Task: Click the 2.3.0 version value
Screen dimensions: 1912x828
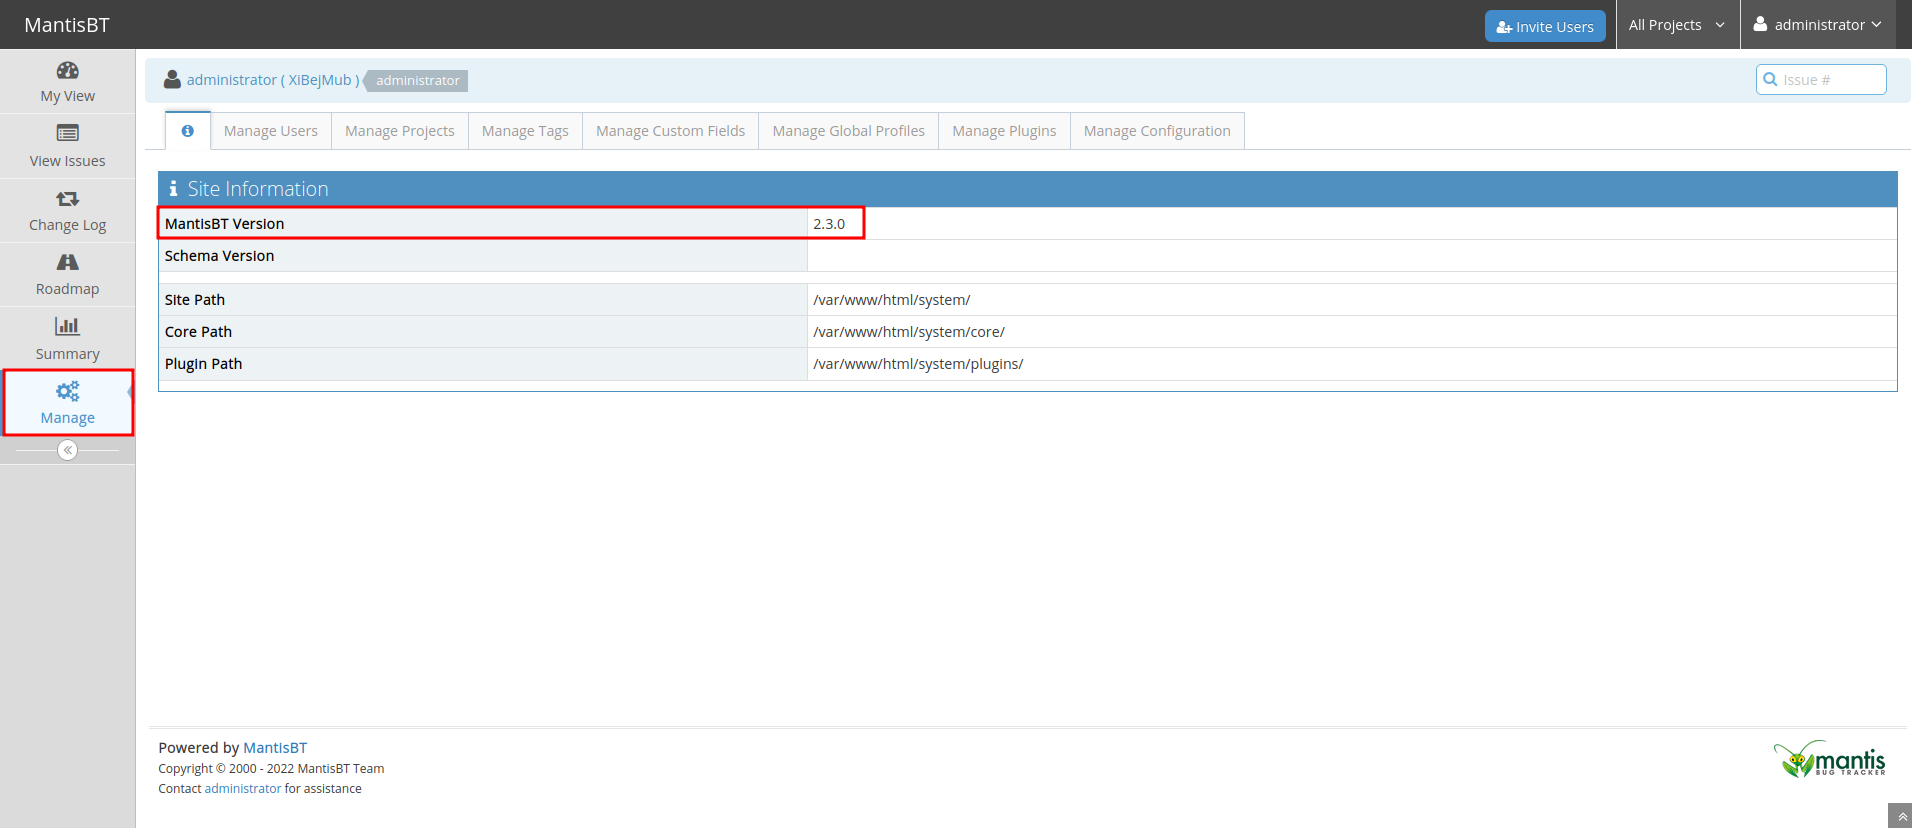Action: point(829,224)
